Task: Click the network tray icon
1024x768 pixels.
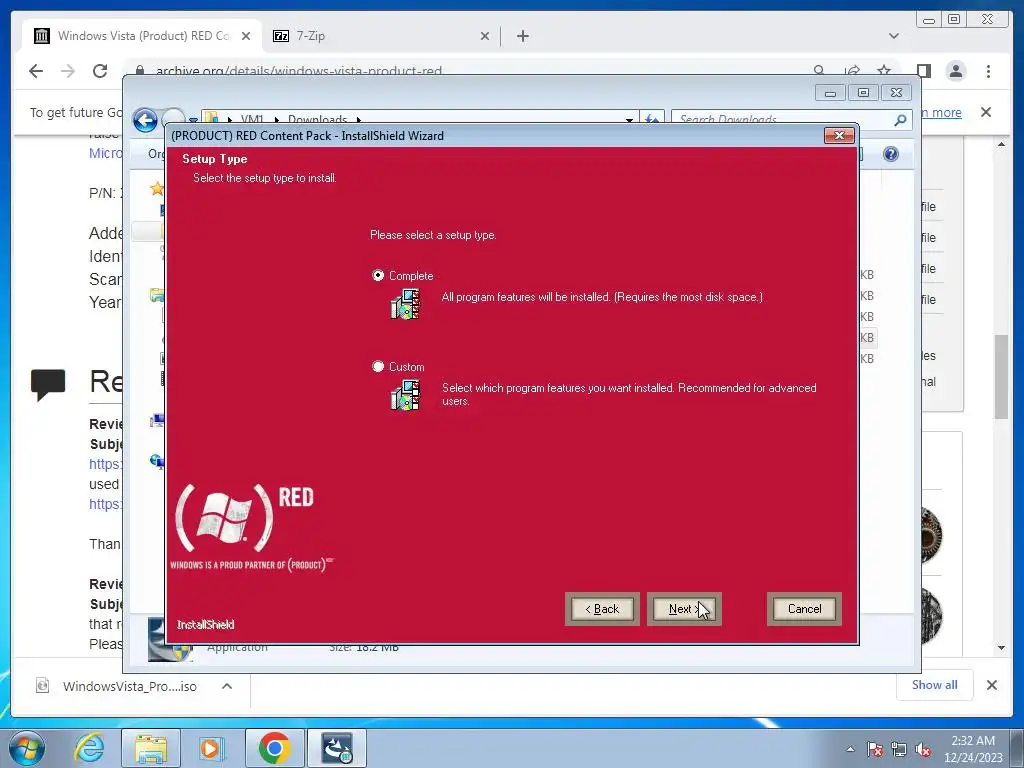Action: coord(899,749)
